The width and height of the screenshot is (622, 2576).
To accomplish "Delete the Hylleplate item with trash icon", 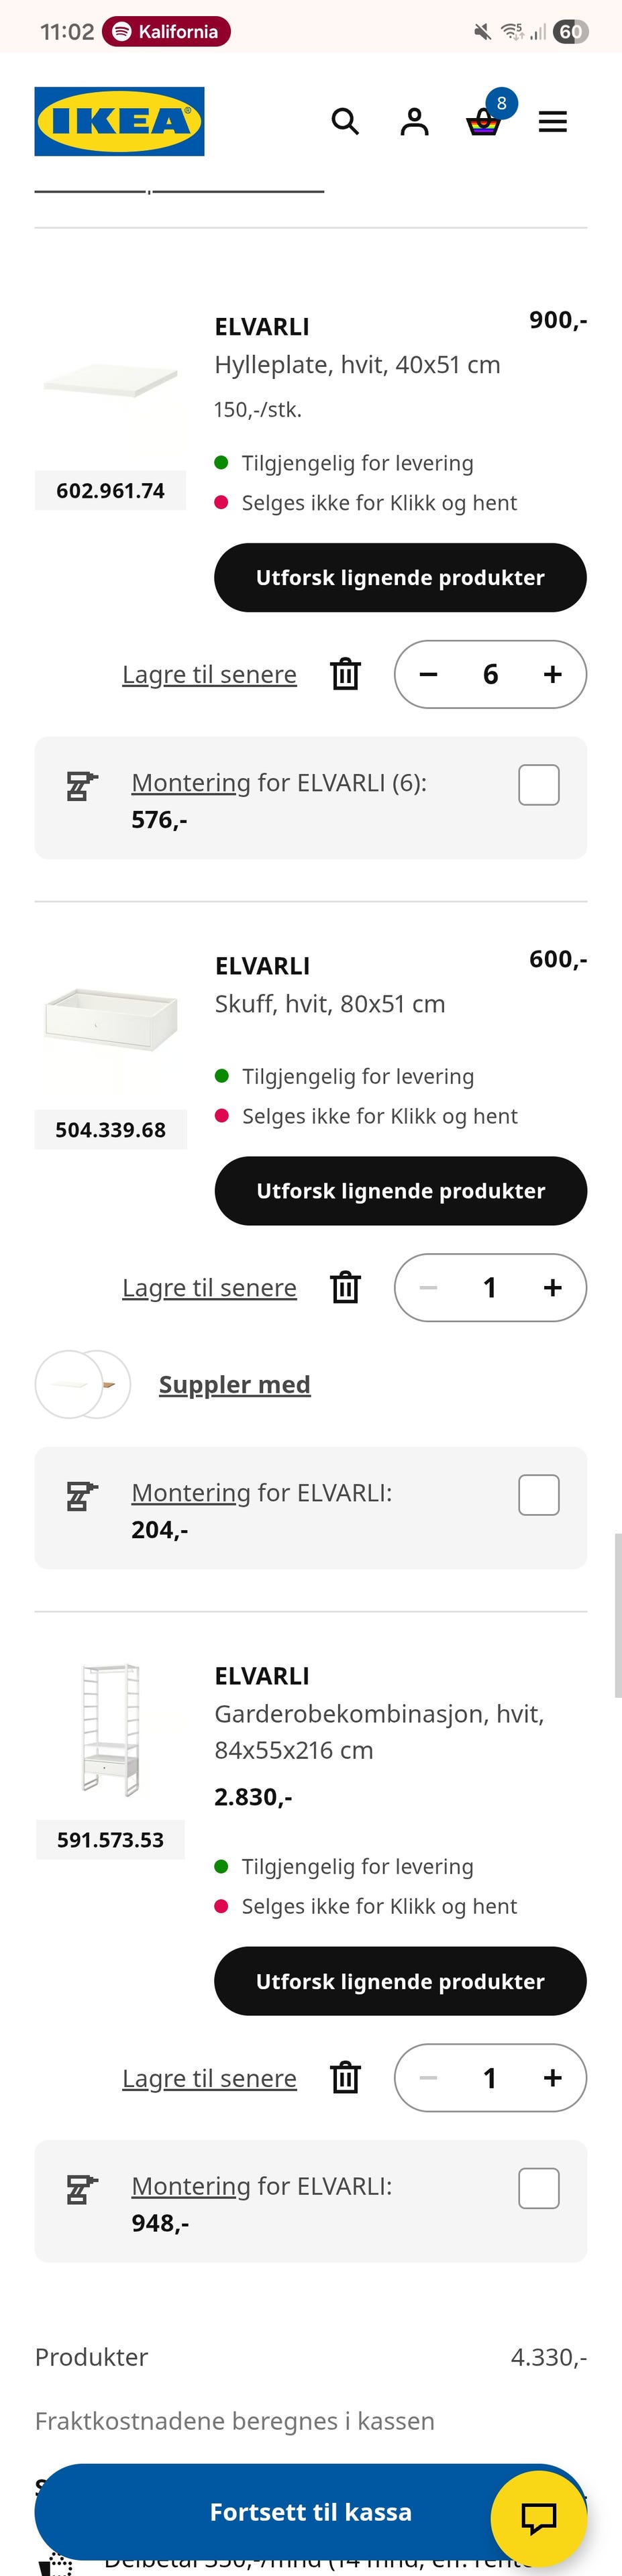I will (x=345, y=674).
